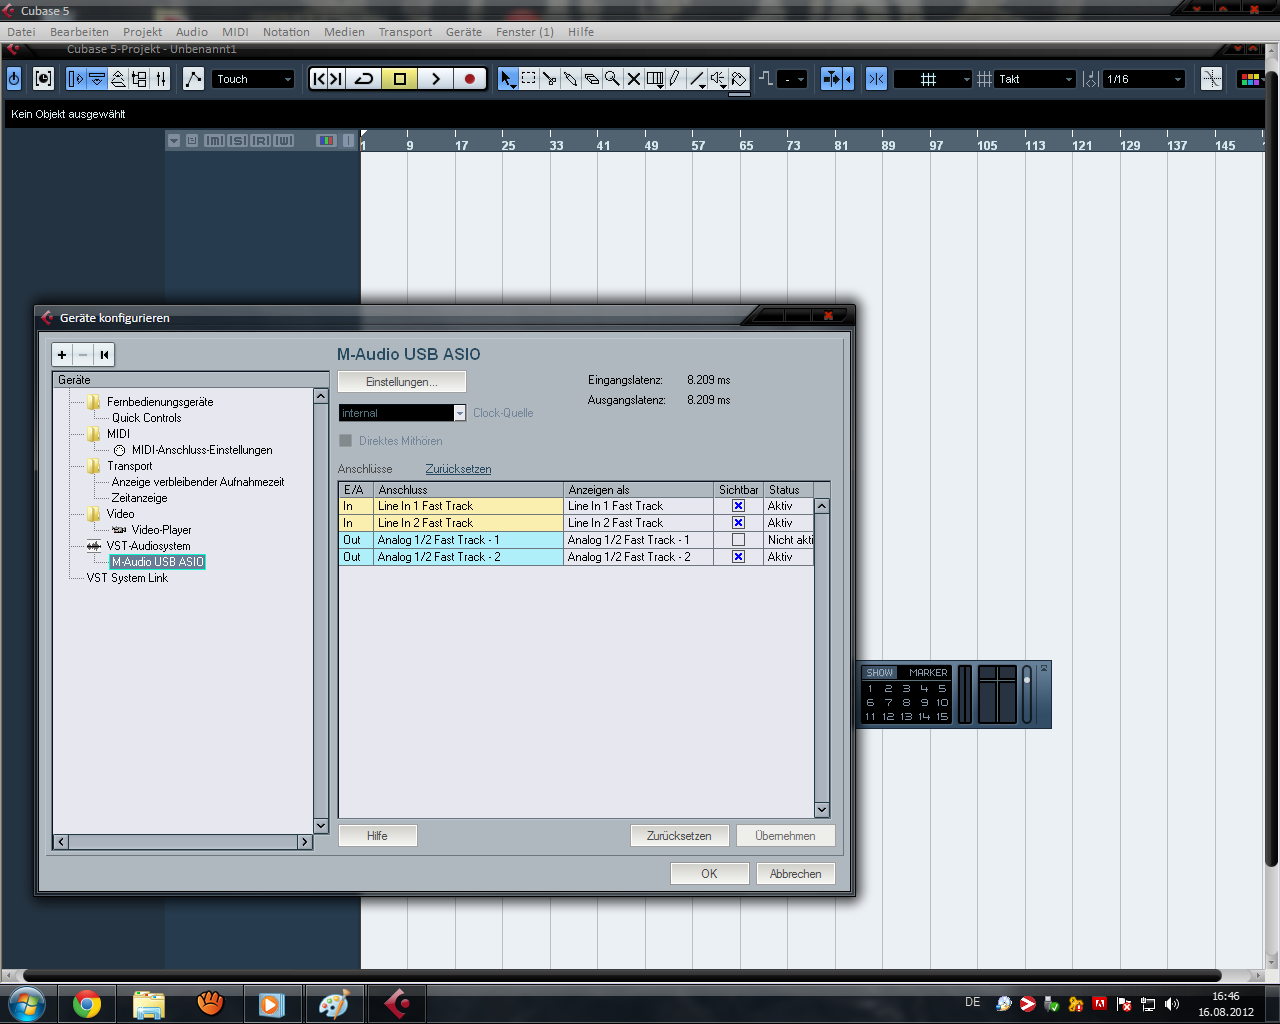The image size is (1280, 1024).
Task: Open the track list header dropdown arrow
Action: (174, 141)
